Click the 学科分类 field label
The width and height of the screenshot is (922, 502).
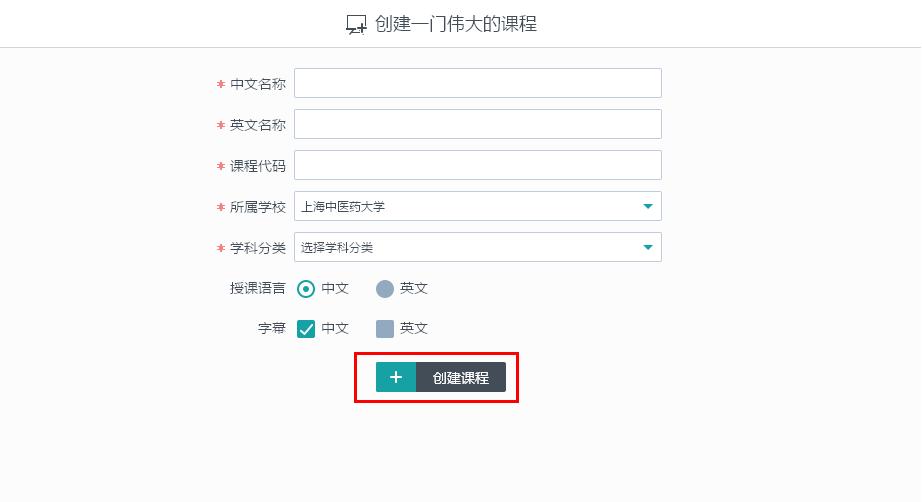pyautogui.click(x=258, y=248)
